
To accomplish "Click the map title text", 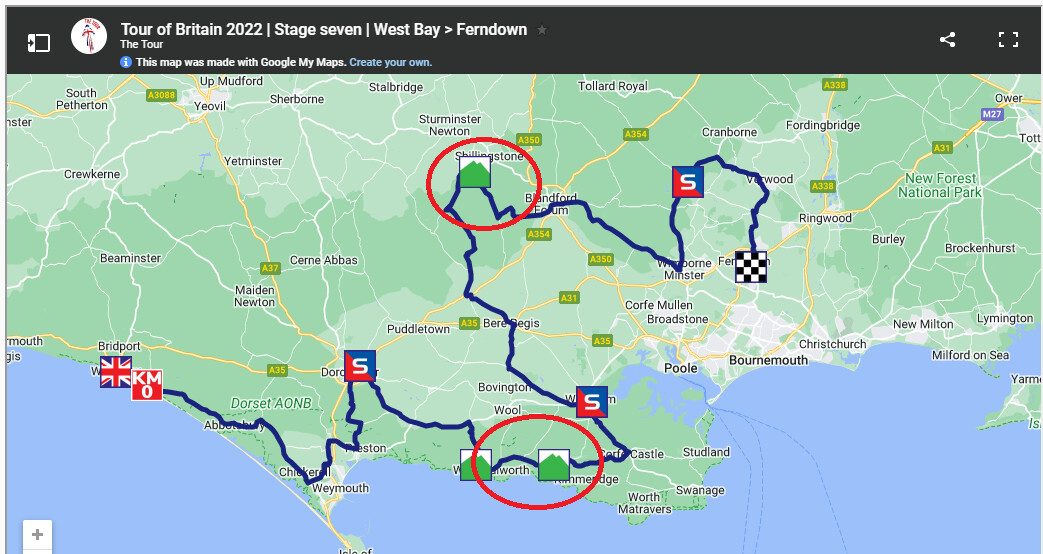I will pyautogui.click(x=324, y=29).
